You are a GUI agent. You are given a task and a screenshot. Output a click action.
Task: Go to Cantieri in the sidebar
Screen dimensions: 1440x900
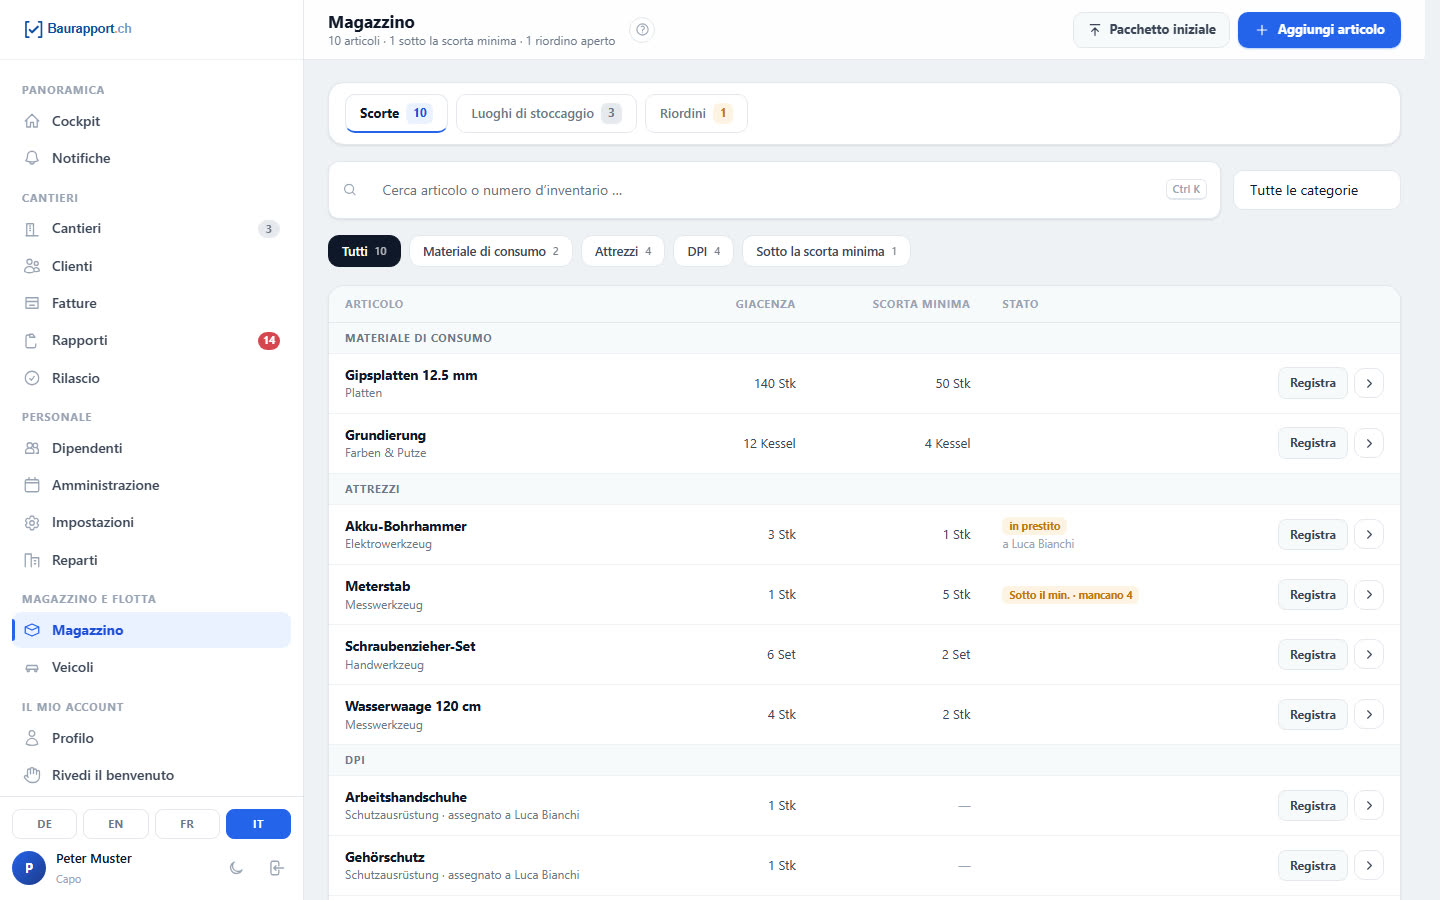pyautogui.click(x=151, y=229)
